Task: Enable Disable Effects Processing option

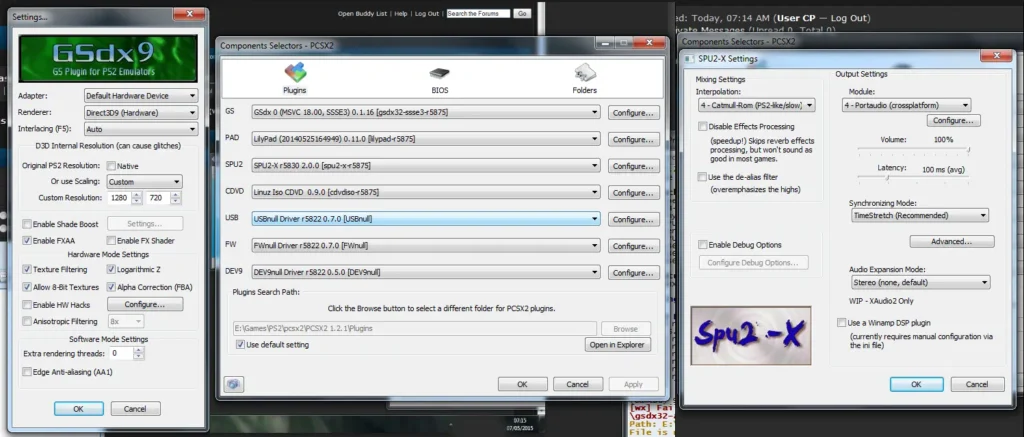Action: click(x=702, y=127)
